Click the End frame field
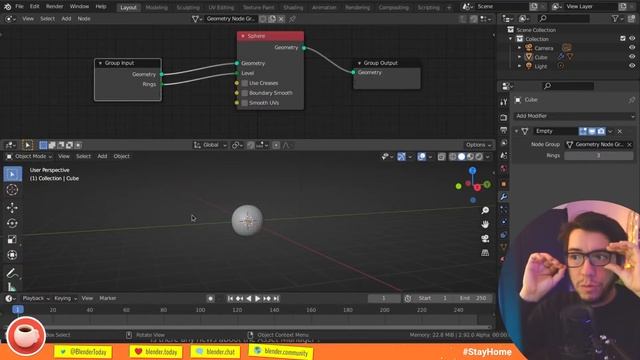Image resolution: width=640 pixels, height=360 pixels. point(473,298)
